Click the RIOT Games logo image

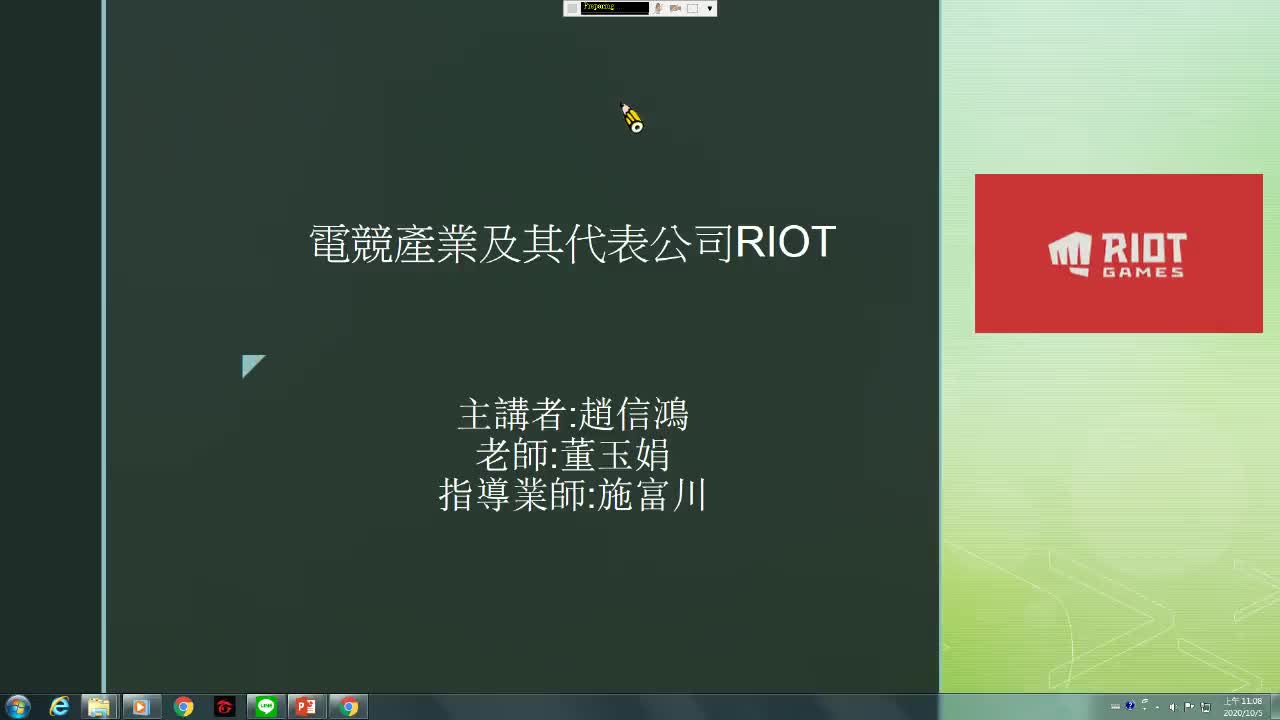point(1117,252)
